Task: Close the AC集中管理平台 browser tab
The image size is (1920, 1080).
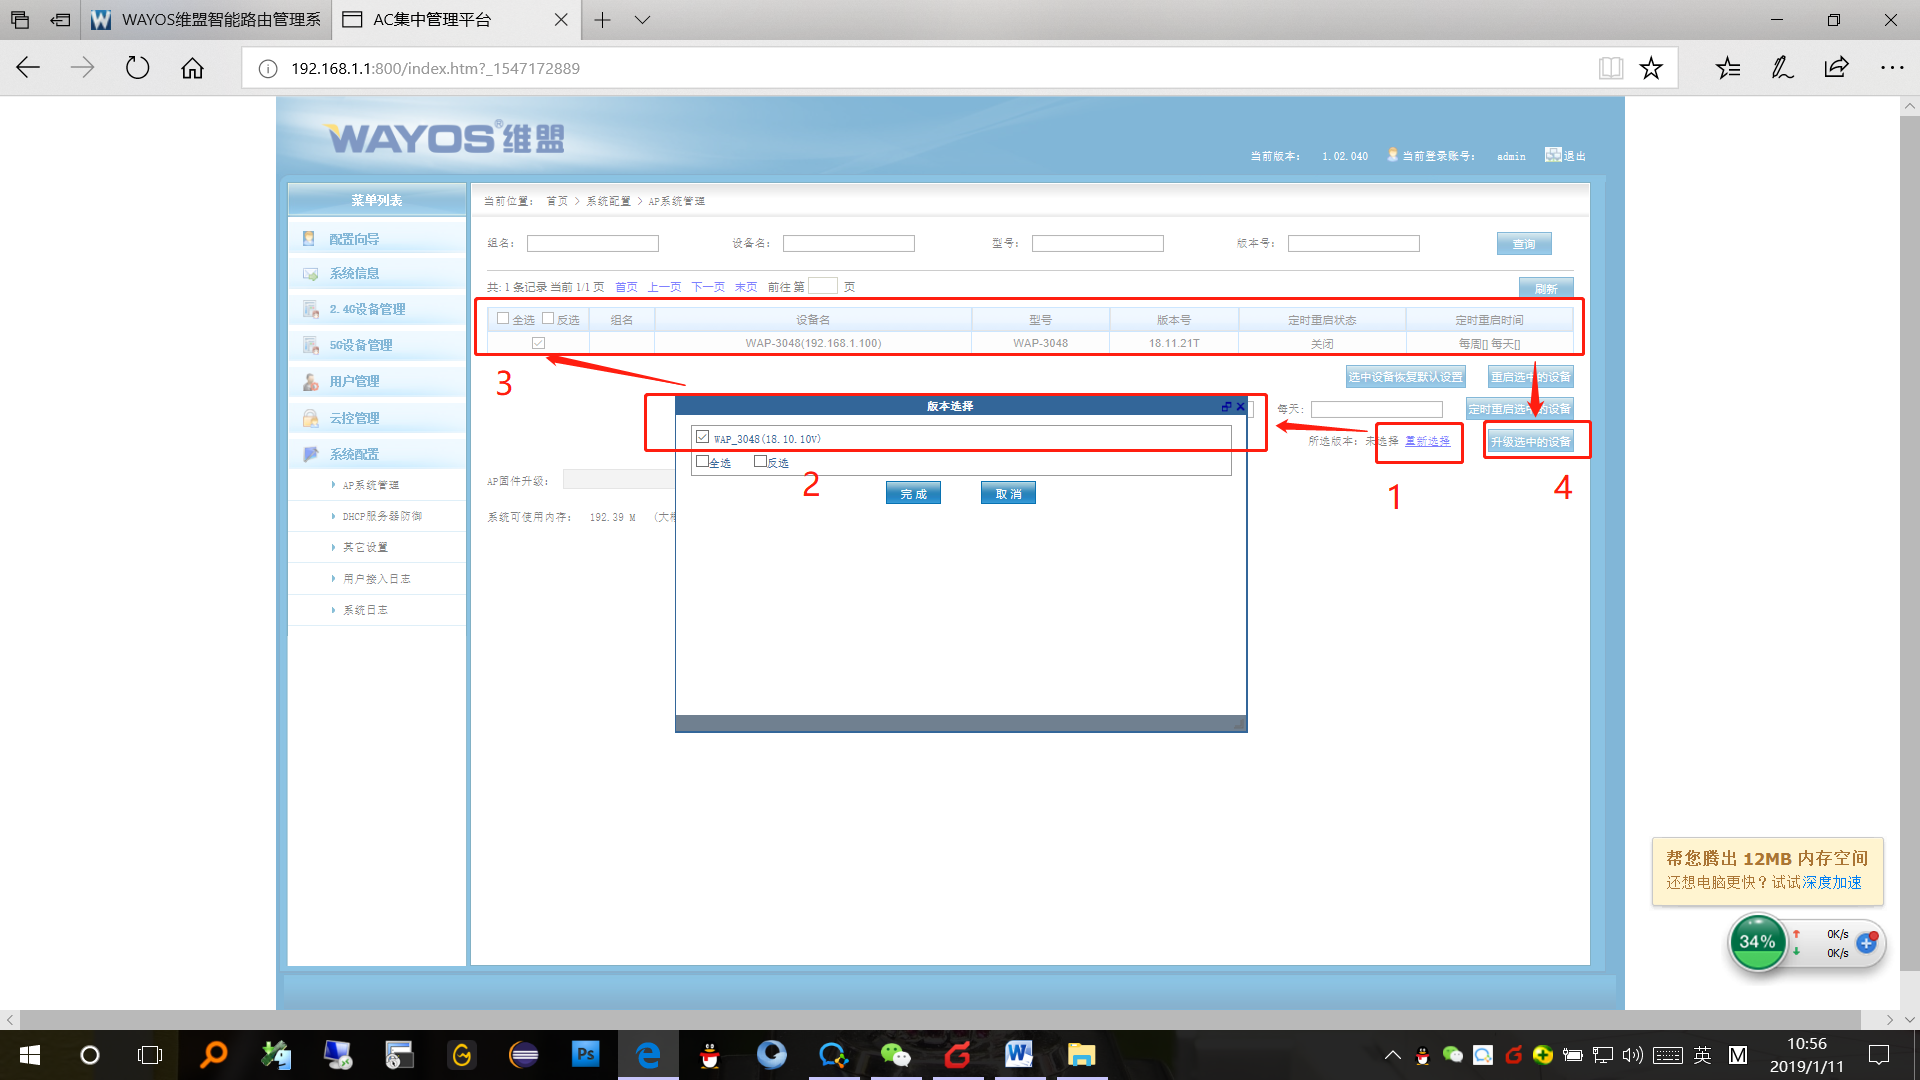Action: (561, 20)
